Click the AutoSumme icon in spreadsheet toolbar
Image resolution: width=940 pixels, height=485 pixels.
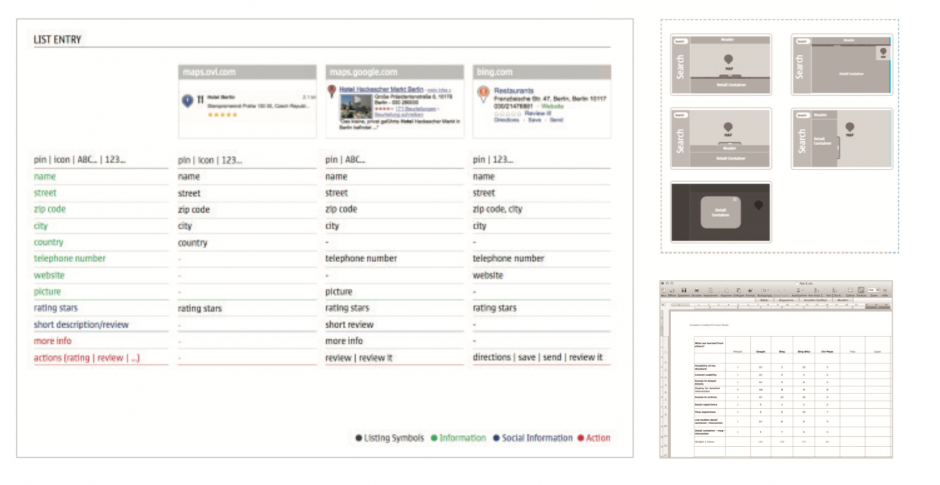[x=799, y=290]
